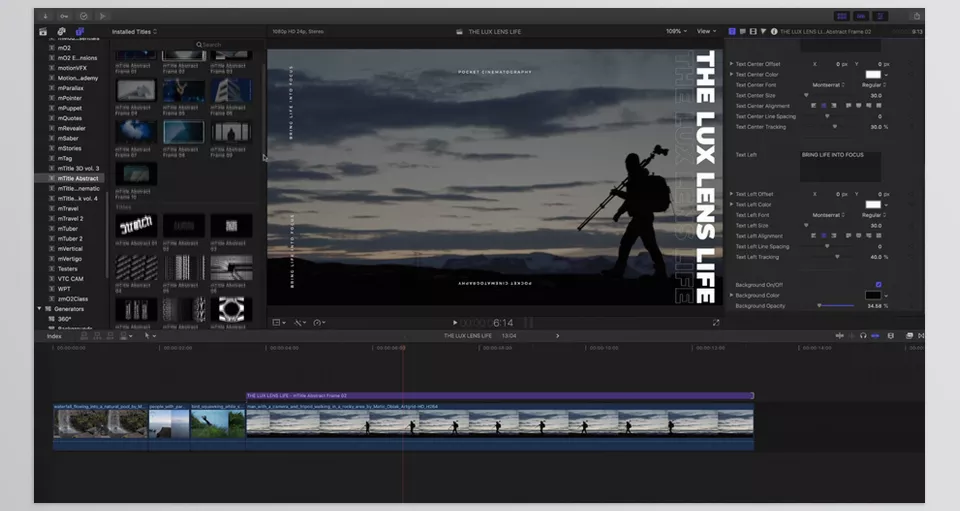Open the Photos and Audio sidebar icon
This screenshot has height=511, width=960.
[61, 31]
